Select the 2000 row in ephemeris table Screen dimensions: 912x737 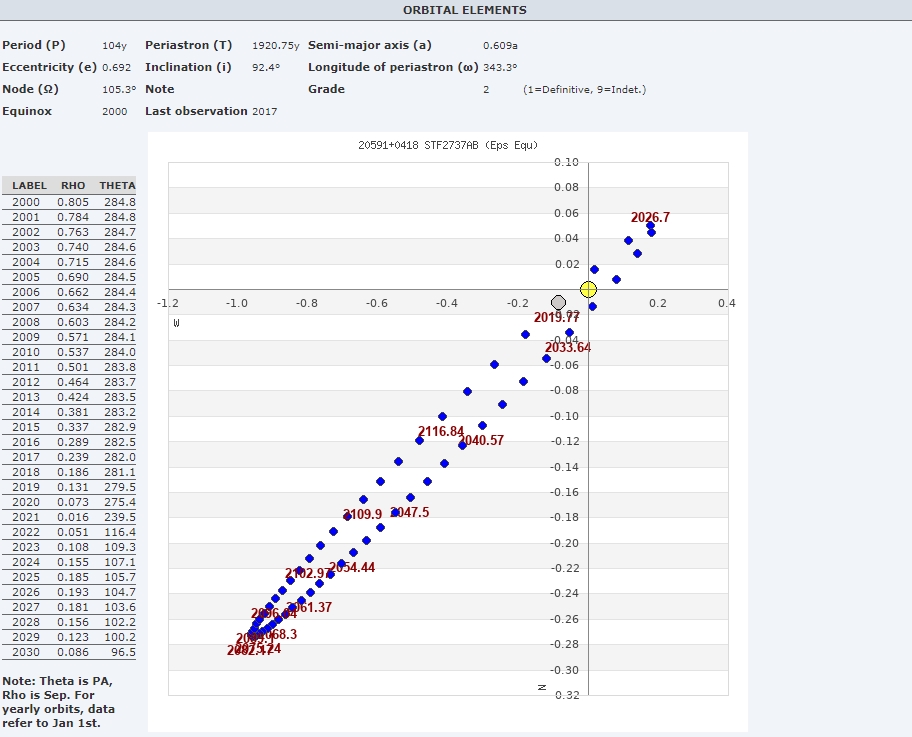pyautogui.click(x=70, y=202)
